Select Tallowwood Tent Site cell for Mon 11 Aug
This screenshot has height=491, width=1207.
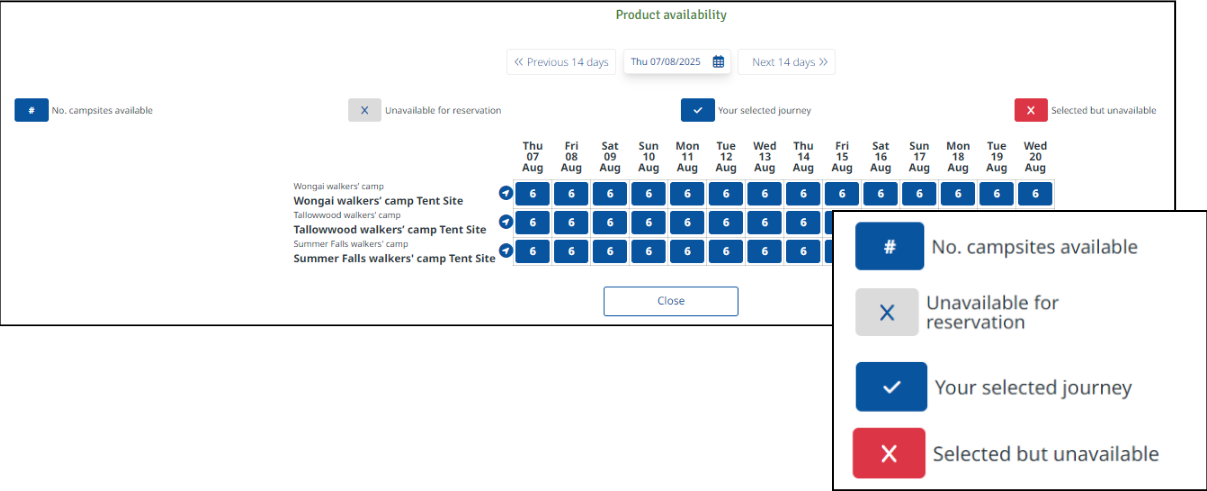[687, 222]
